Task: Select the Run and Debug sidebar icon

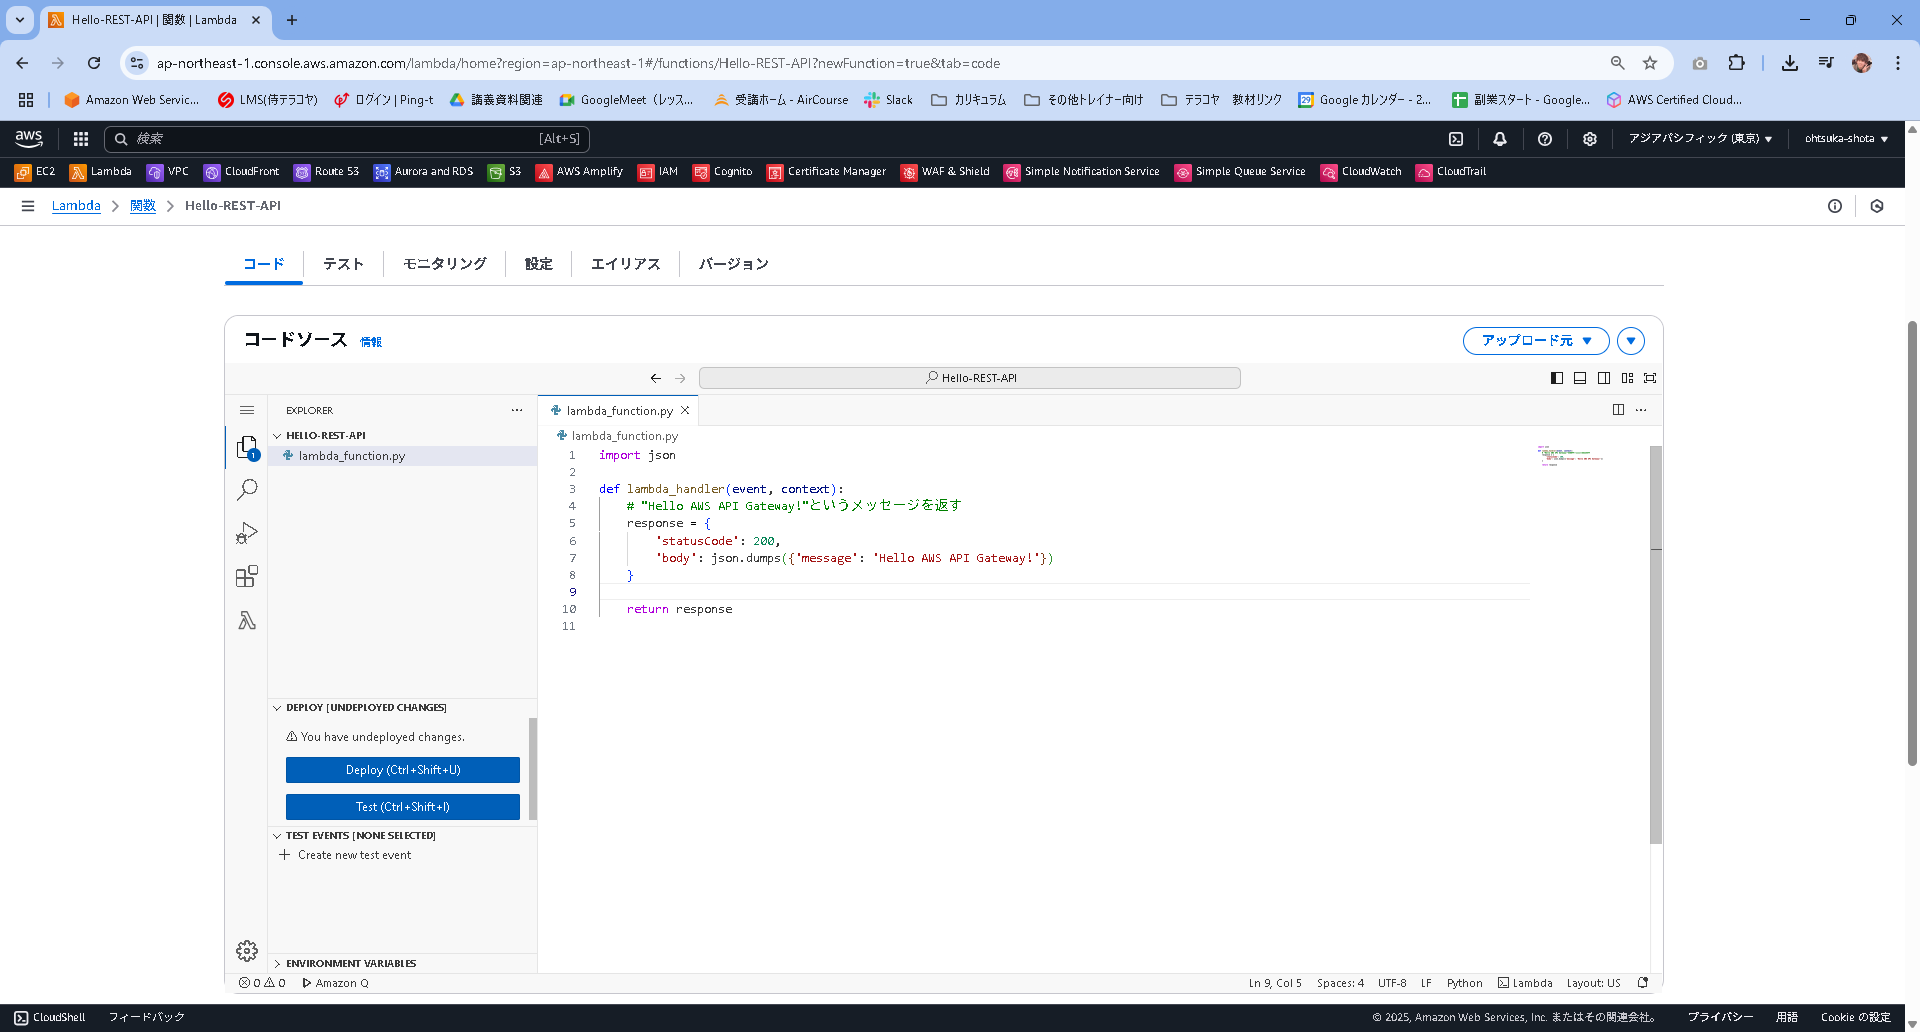Action: click(247, 533)
